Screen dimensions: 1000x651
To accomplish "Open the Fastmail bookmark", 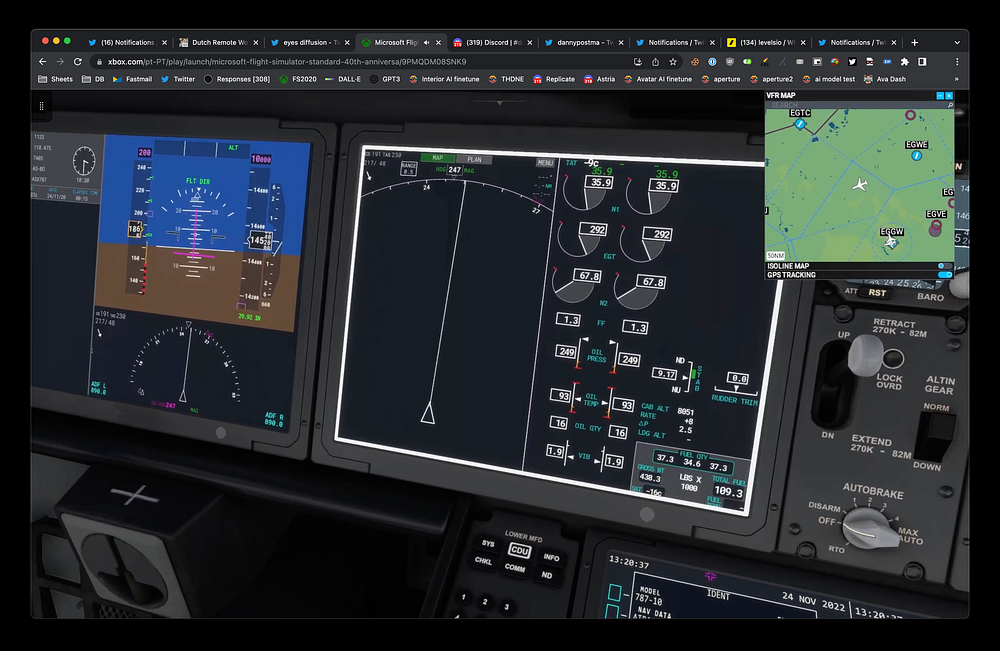I will (133, 79).
